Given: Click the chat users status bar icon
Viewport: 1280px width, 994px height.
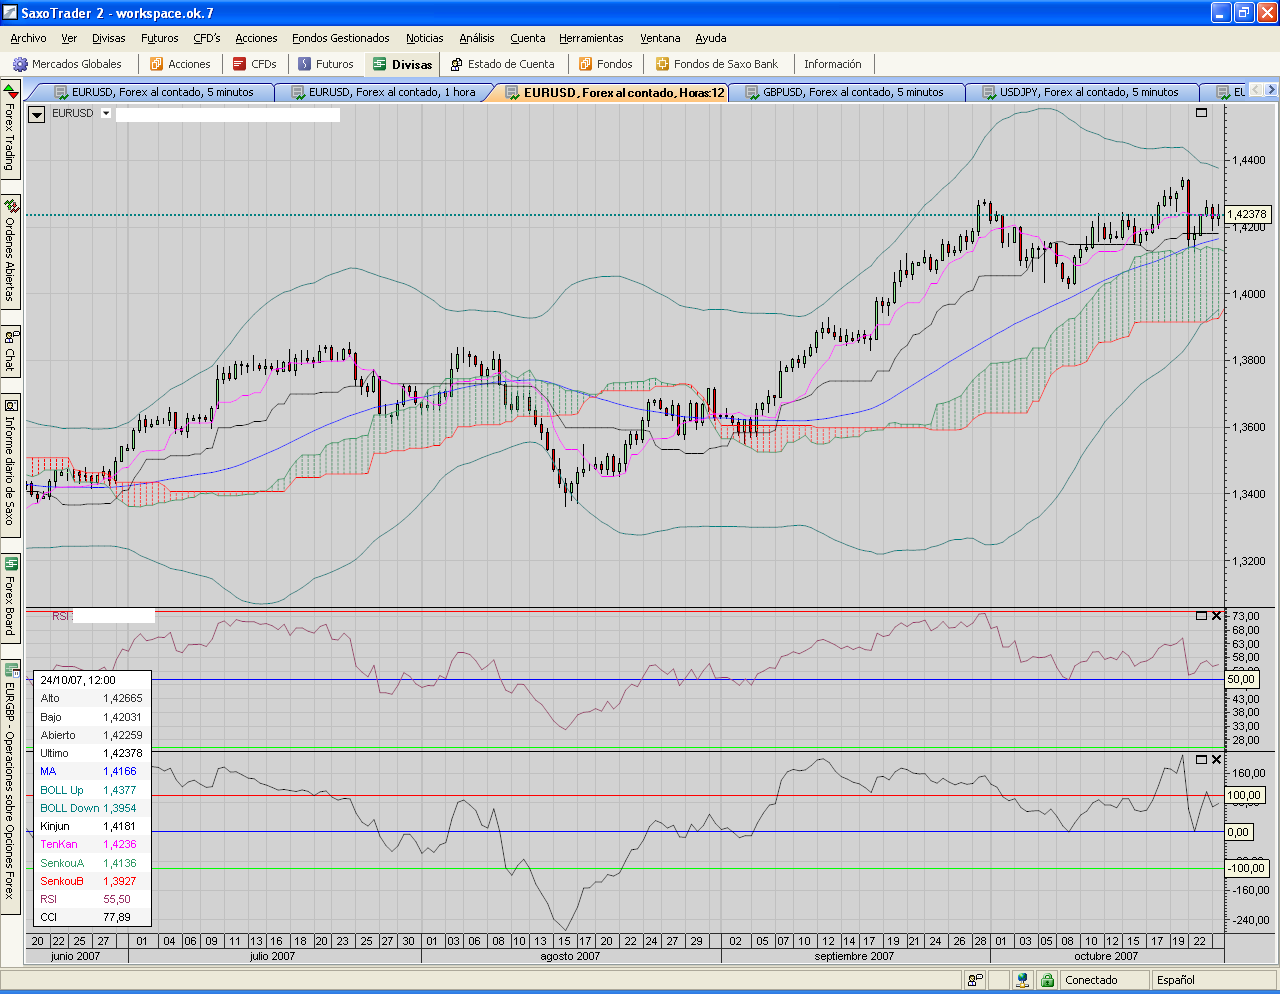Looking at the screenshot, I should point(975,980).
